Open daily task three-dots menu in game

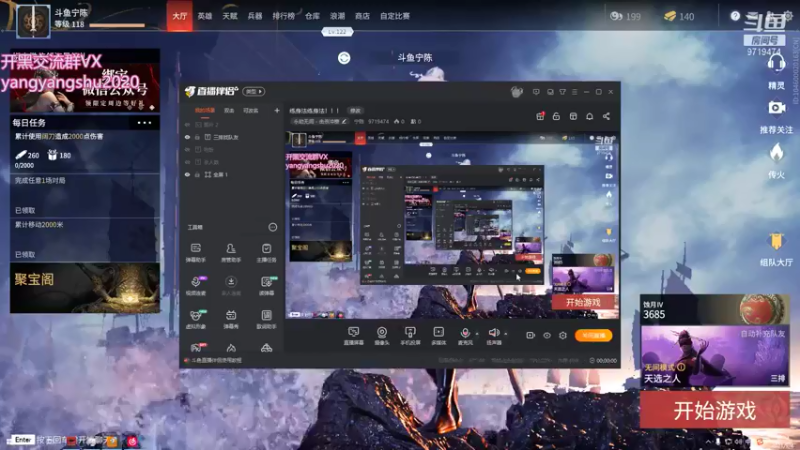(144, 122)
